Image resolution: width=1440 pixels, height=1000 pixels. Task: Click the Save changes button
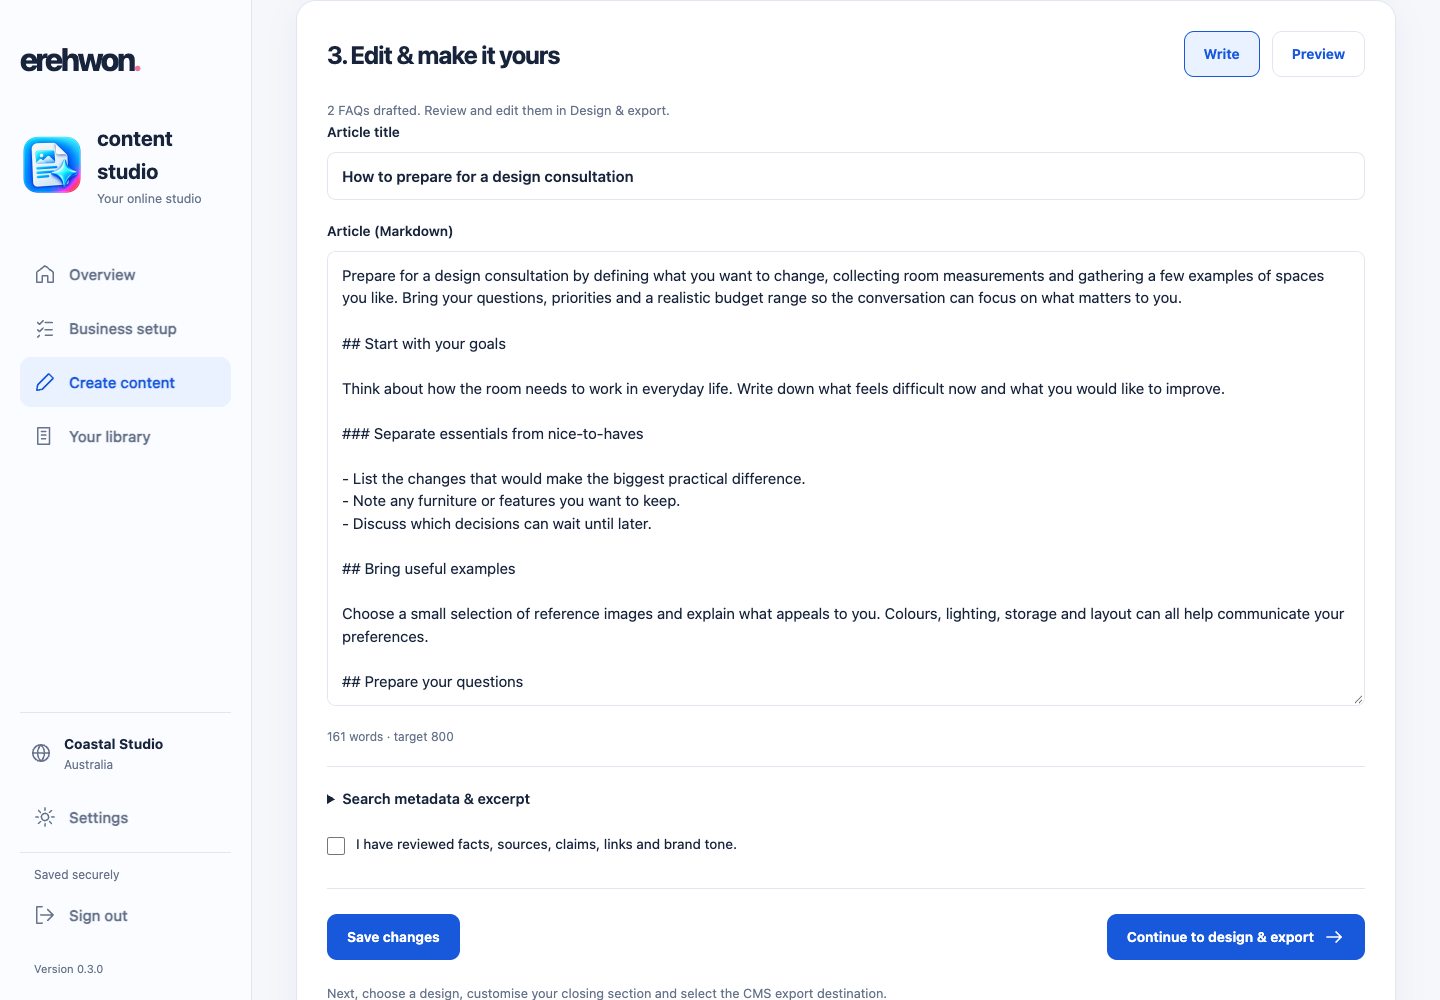[x=393, y=937]
